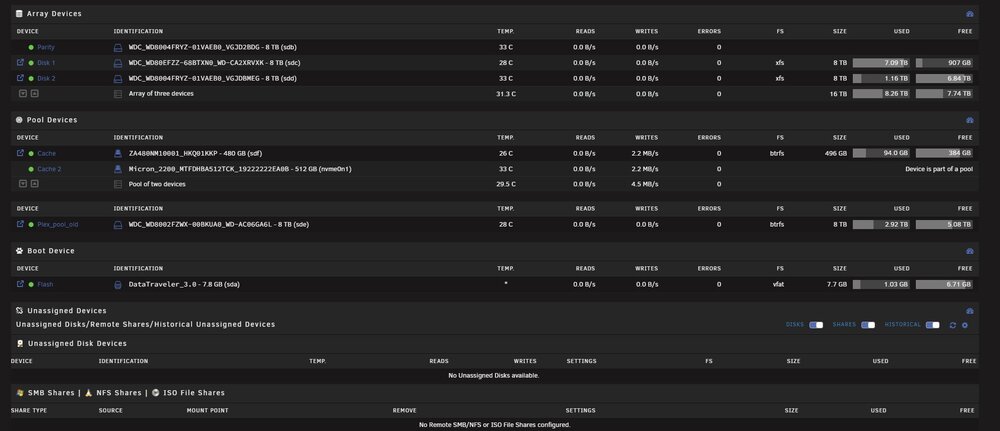Image resolution: width=1000 pixels, height=431 pixels.
Task: Open the dashboard icon in the Array Devices header
Action: (x=970, y=13)
